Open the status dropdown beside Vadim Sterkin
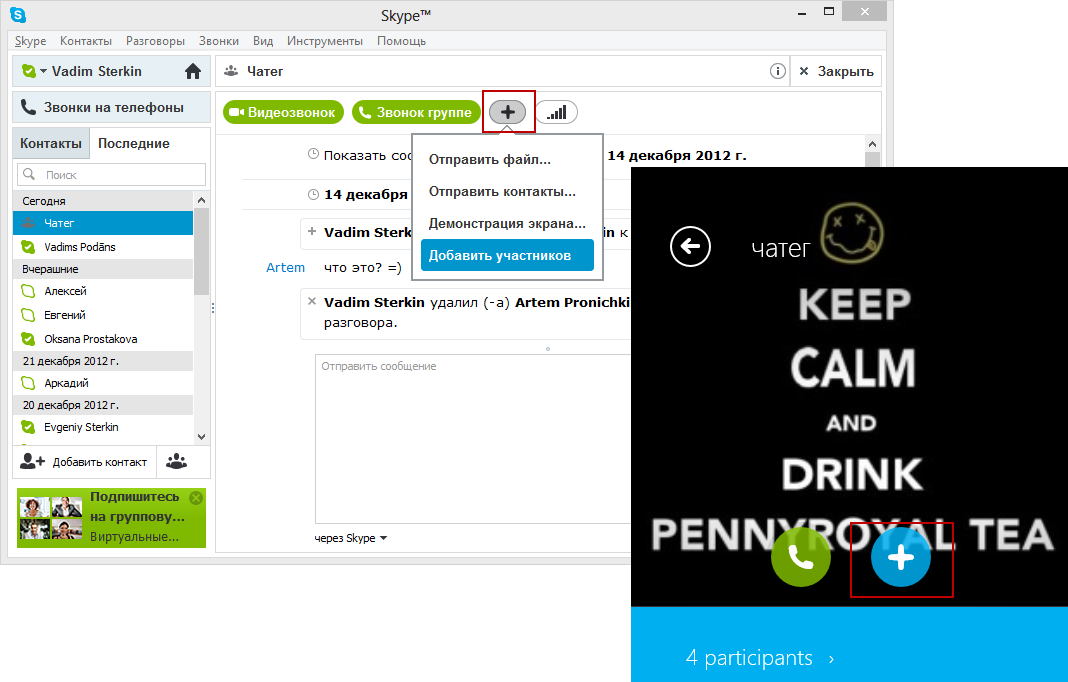 [44, 71]
